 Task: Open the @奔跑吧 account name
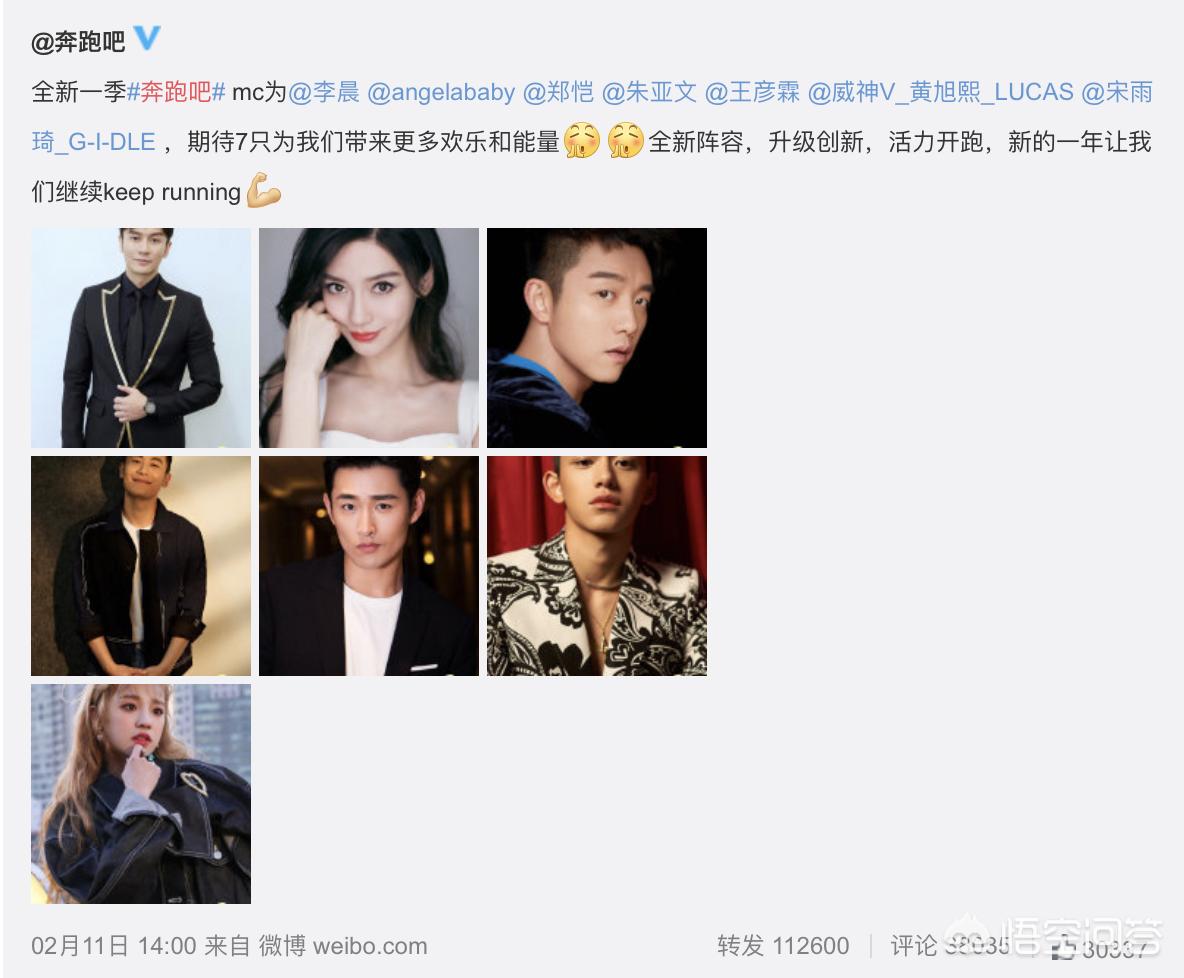tap(79, 41)
